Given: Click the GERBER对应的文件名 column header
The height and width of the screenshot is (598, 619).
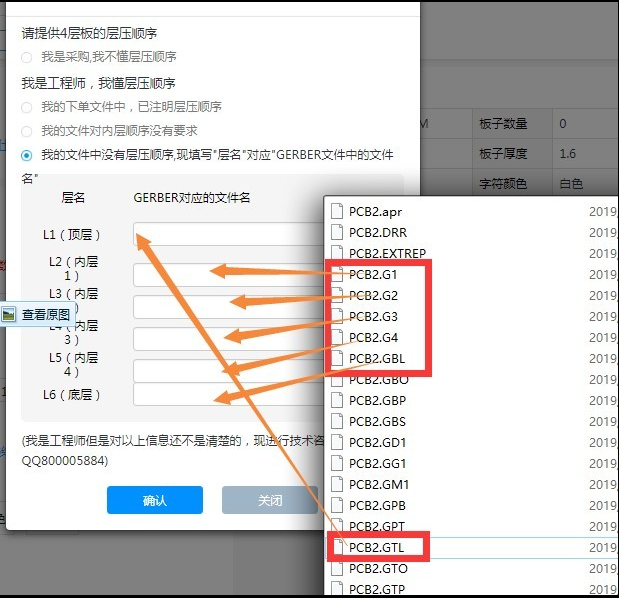Looking at the screenshot, I should (192, 197).
